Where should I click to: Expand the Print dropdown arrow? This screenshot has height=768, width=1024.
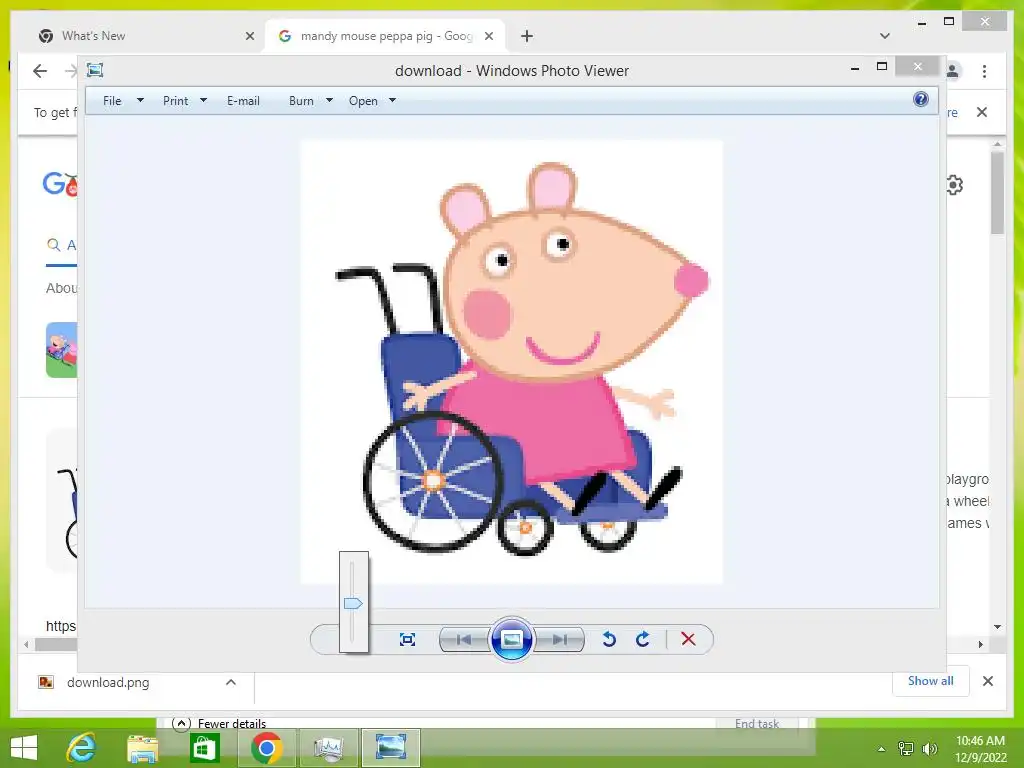coord(203,101)
